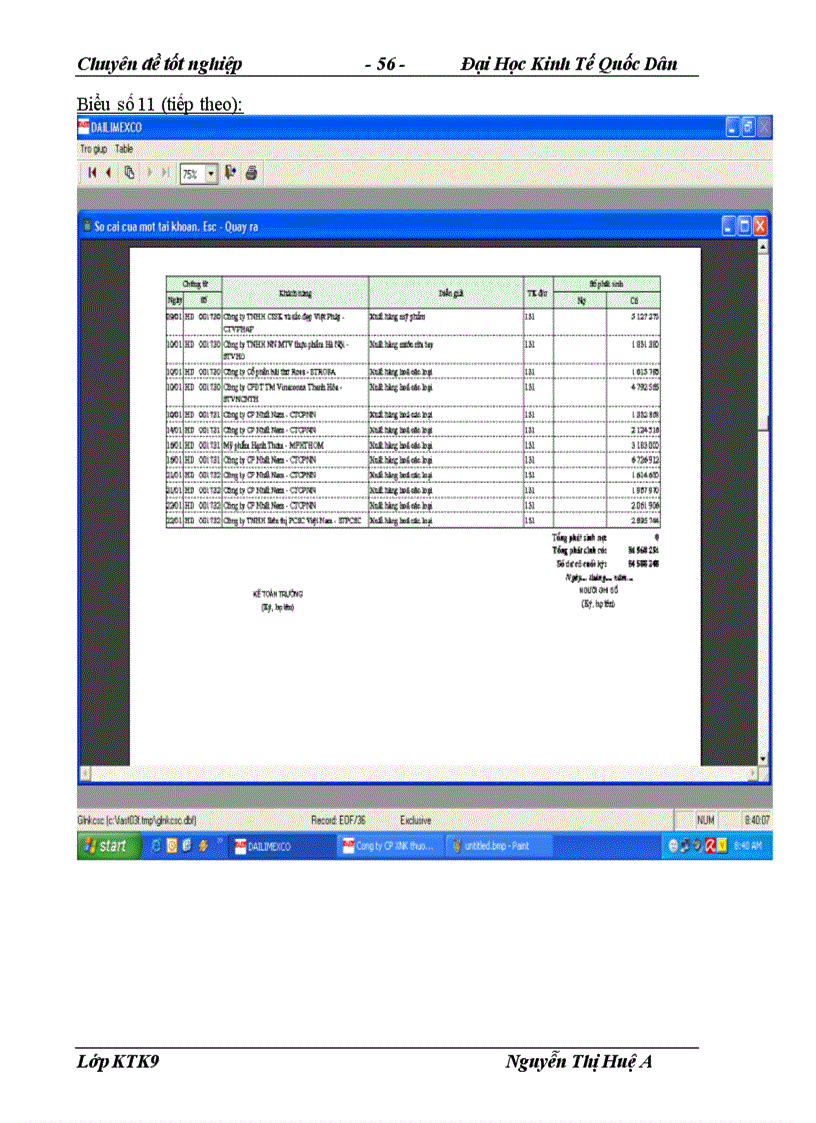
Task: Open the 75% zoom dropdown
Action: (211, 173)
